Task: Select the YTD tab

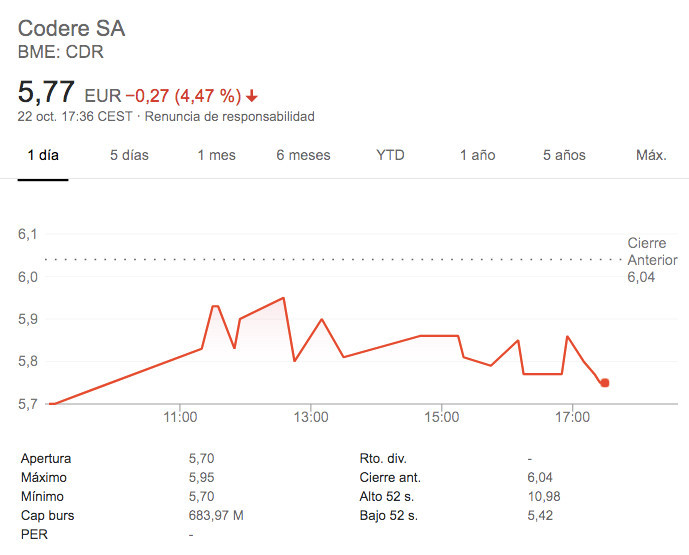Action: pyautogui.click(x=390, y=155)
